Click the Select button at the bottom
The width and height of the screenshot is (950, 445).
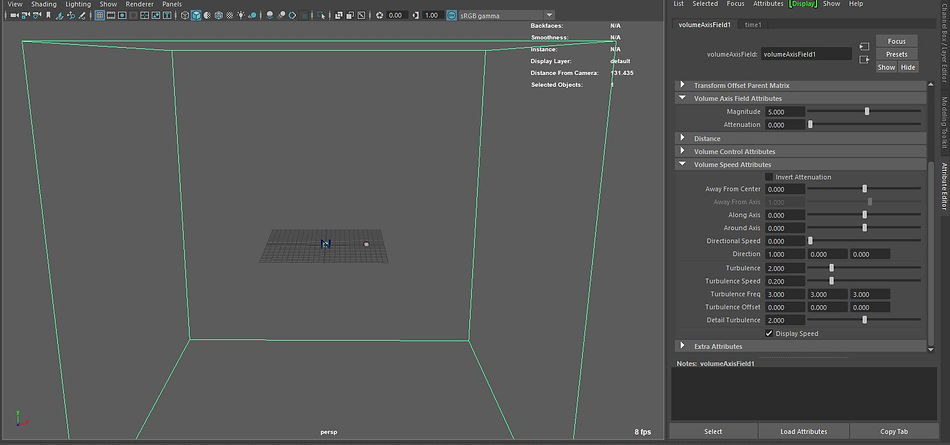coord(713,432)
